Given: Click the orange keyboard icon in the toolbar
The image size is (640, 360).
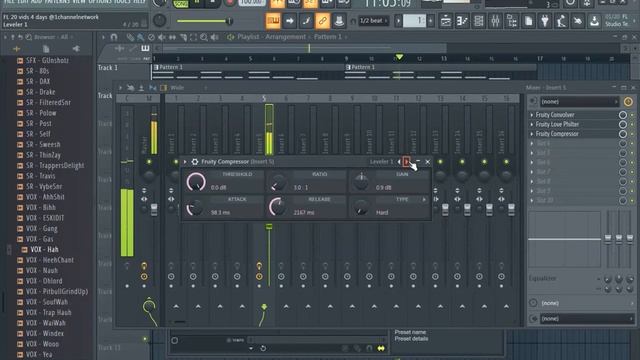Looking at the screenshot, I should 273,21.
